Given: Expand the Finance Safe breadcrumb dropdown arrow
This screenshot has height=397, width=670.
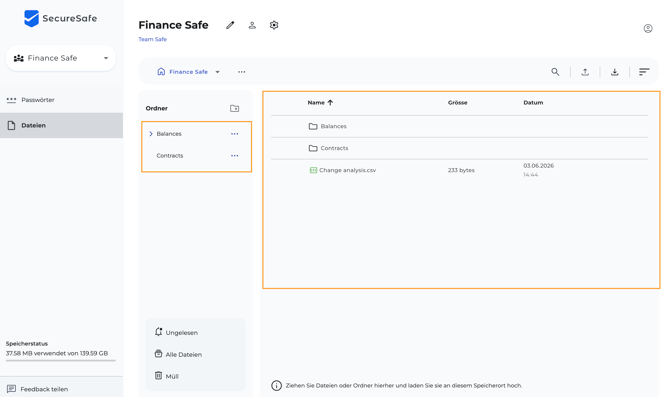Looking at the screenshot, I should tap(217, 72).
